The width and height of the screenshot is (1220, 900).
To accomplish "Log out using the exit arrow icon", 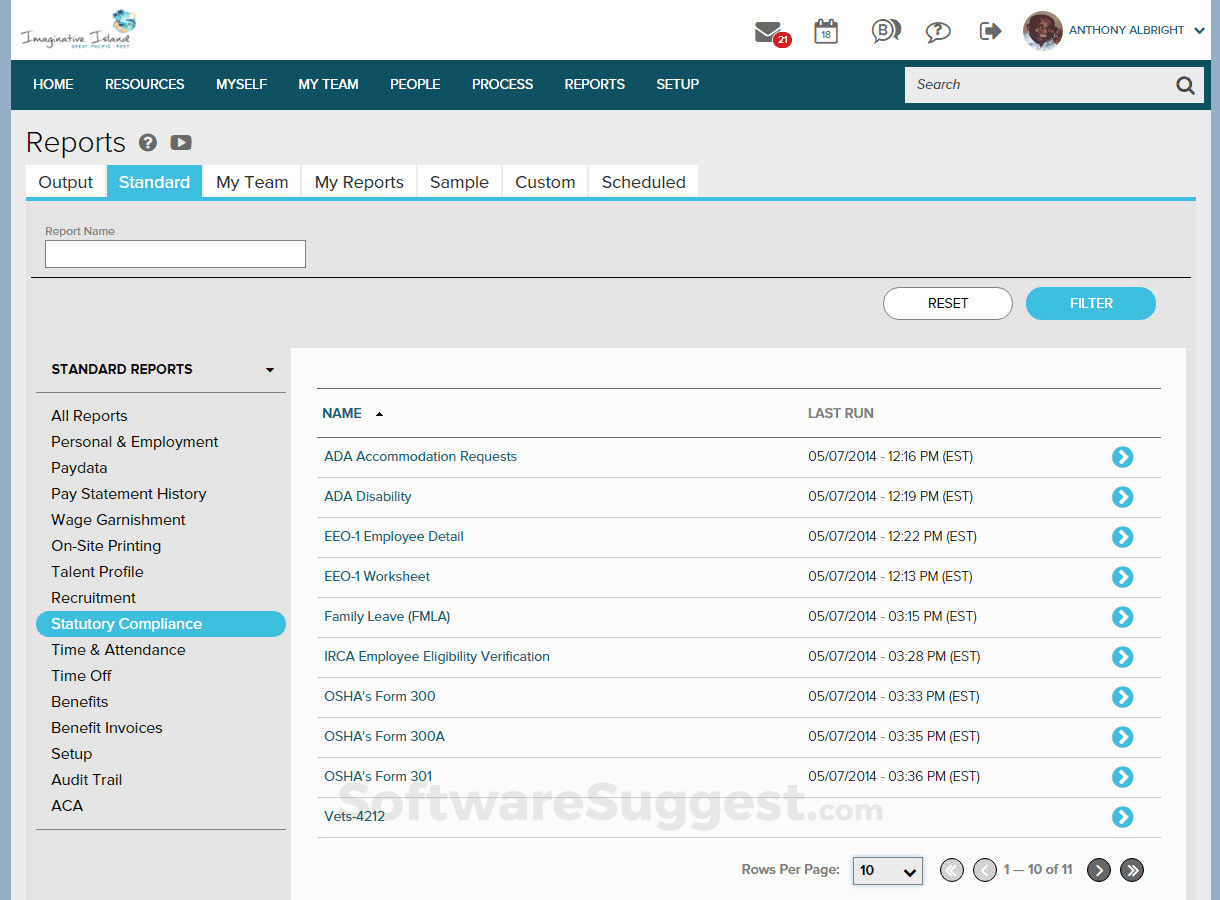I will (x=990, y=31).
